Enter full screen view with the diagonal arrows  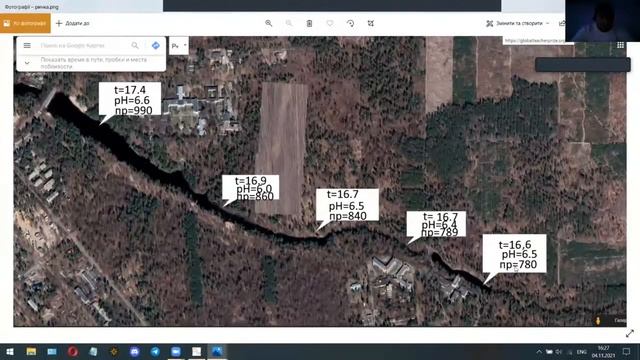[x=630, y=333]
